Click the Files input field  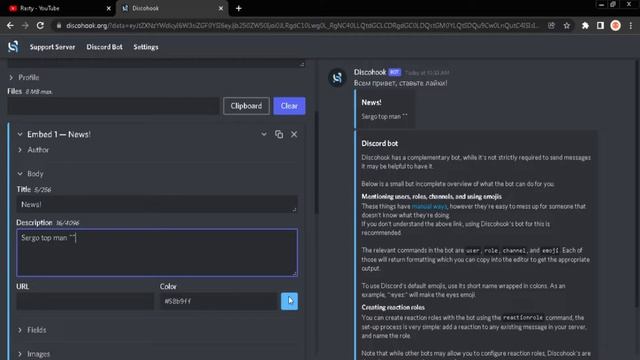tap(113, 106)
